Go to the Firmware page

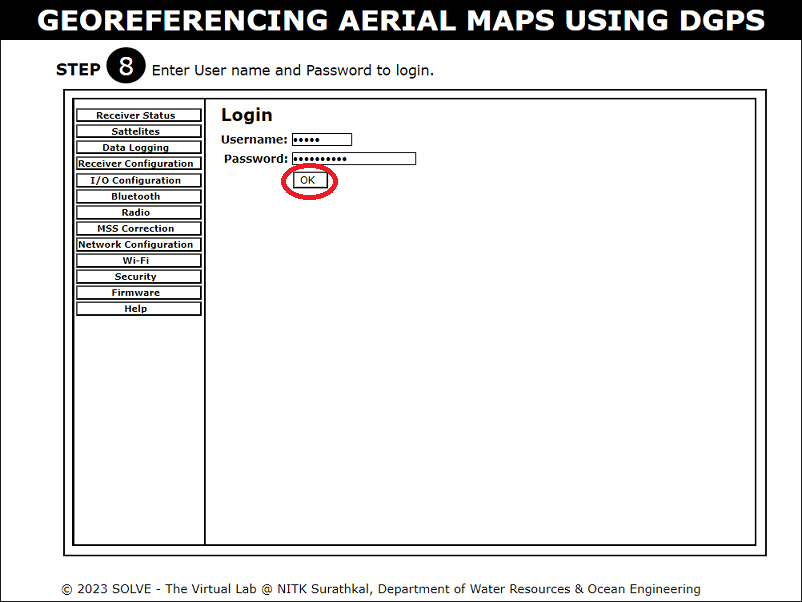tap(138, 293)
